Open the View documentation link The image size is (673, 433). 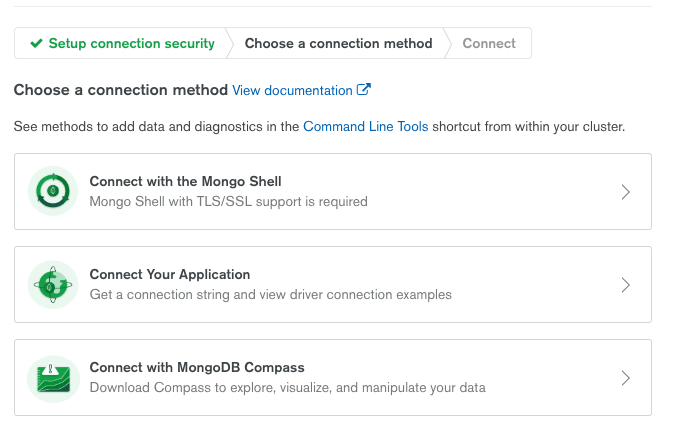(292, 90)
